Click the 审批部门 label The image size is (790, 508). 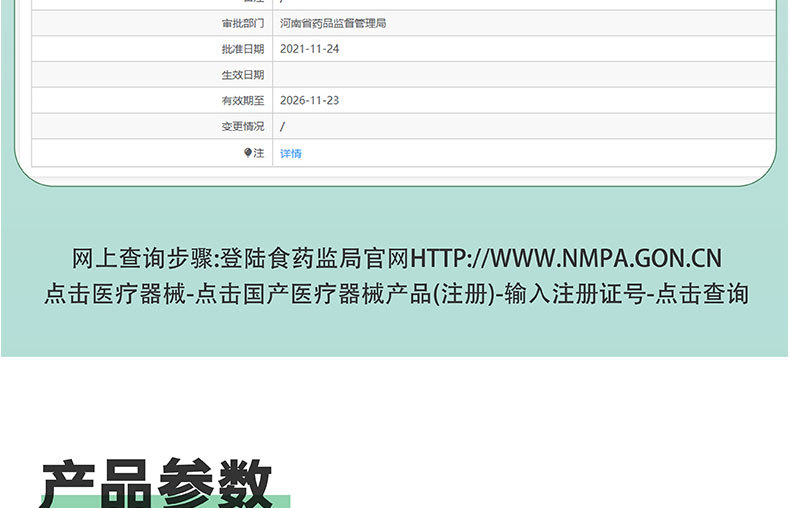pos(243,23)
